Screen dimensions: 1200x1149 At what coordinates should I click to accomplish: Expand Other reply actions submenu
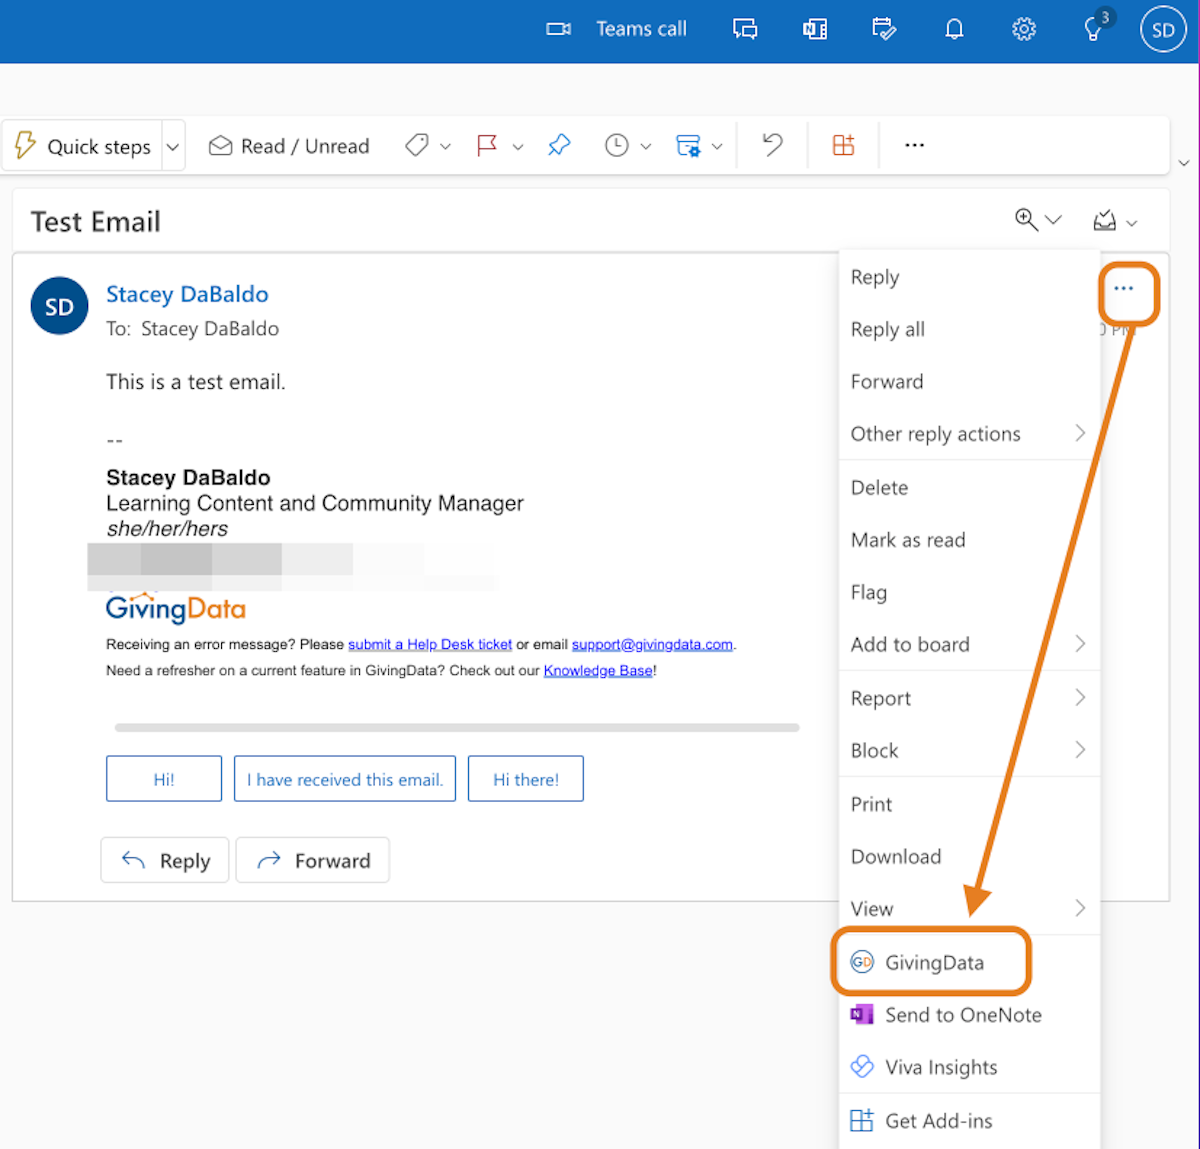(969, 433)
